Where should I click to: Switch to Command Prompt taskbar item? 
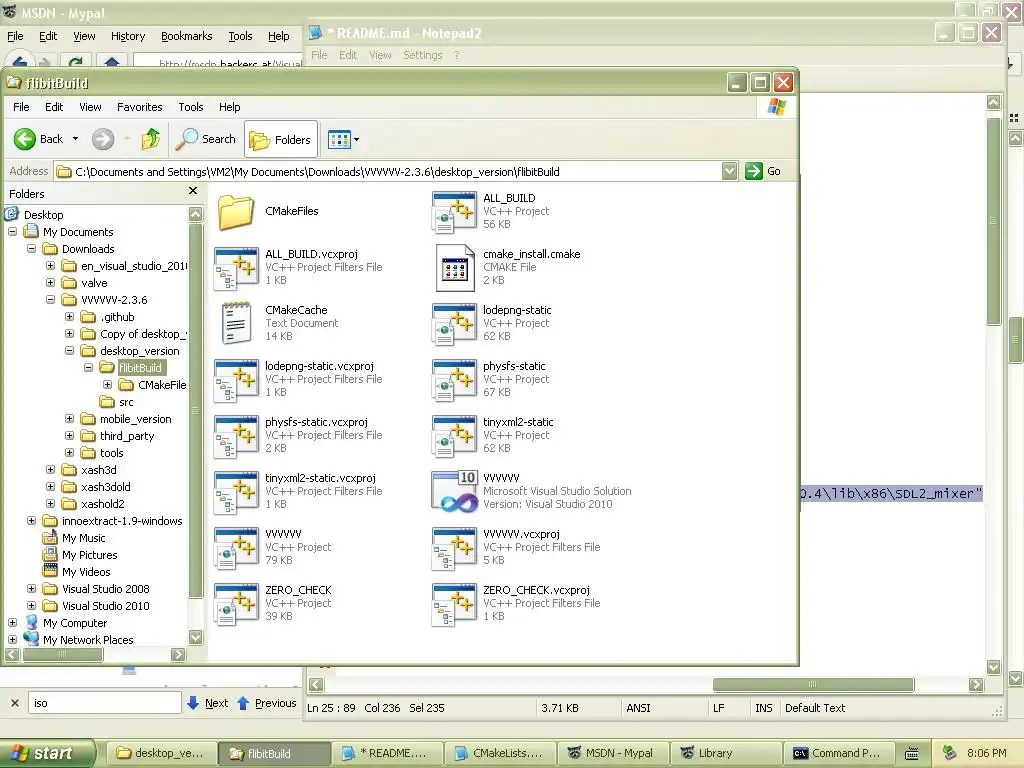click(837, 754)
